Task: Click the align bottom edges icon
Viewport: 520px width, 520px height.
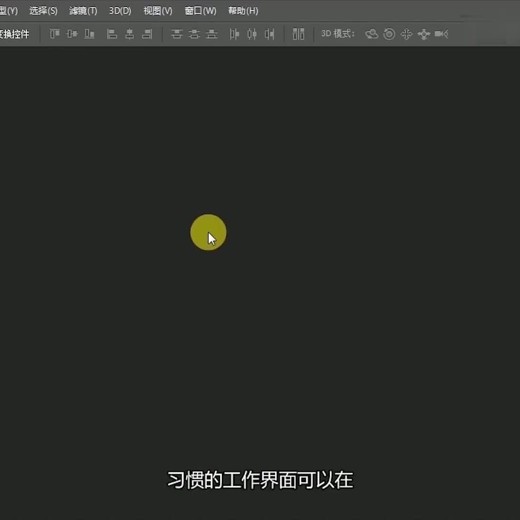Action: click(89, 34)
